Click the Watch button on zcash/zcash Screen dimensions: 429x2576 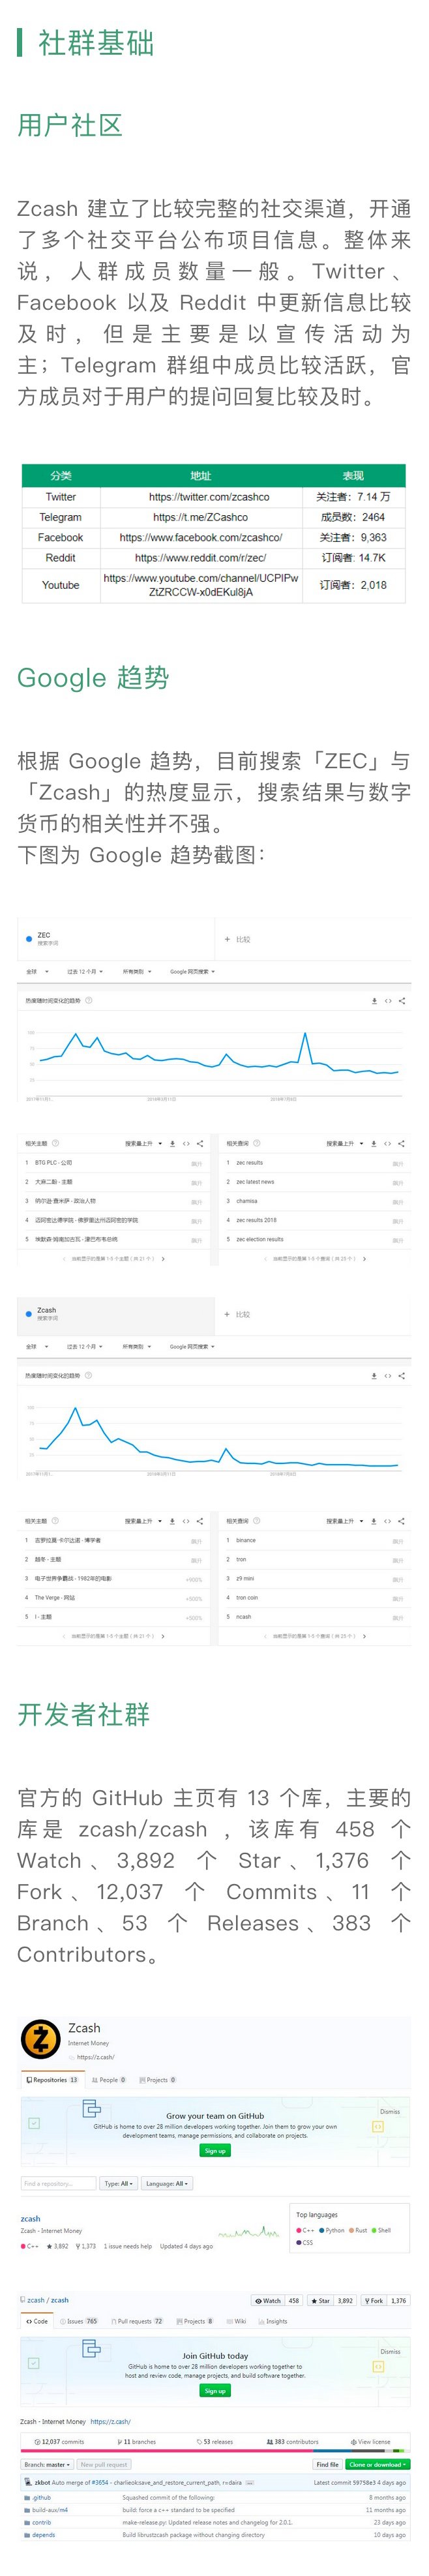pos(268,2300)
